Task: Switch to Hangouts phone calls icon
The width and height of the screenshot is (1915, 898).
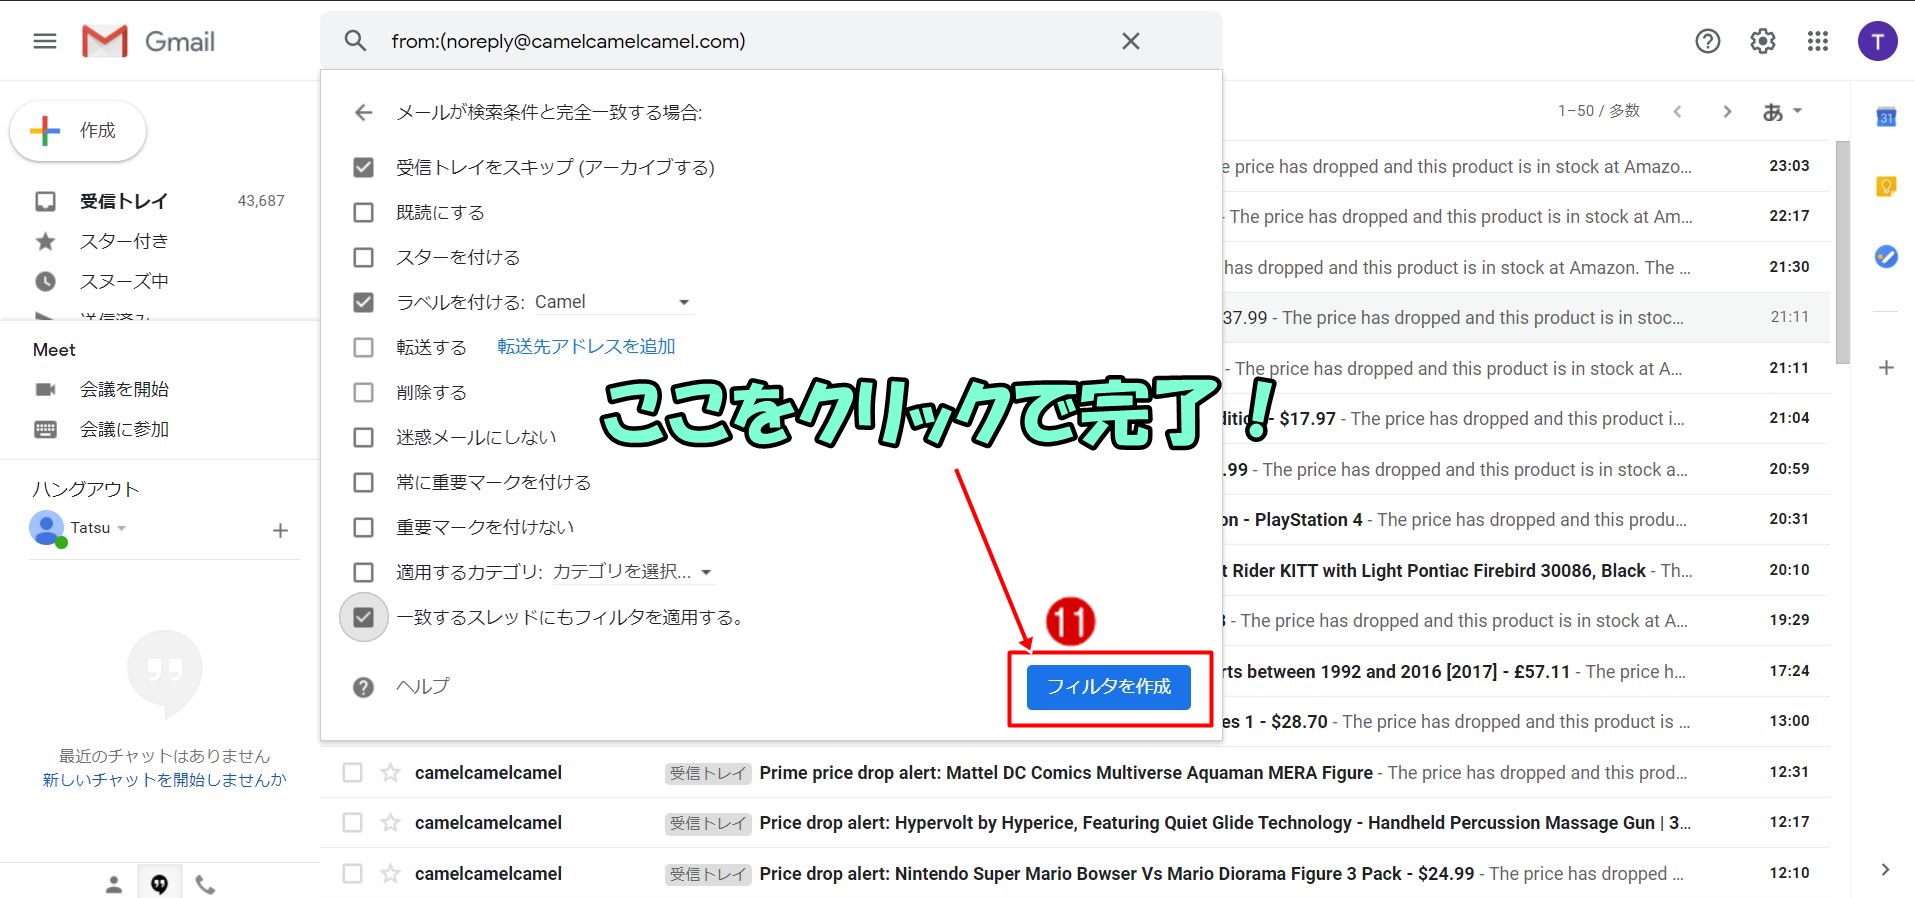Action: click(x=205, y=884)
